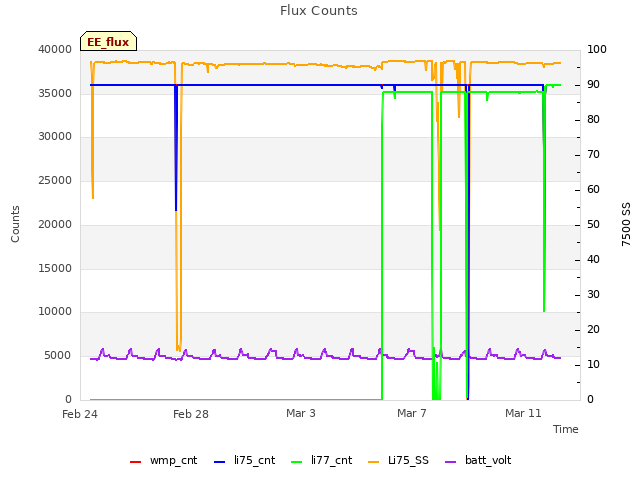Screen dimensions: 640x480
Task: Click the 70 right axis value
Action: pos(593,154)
